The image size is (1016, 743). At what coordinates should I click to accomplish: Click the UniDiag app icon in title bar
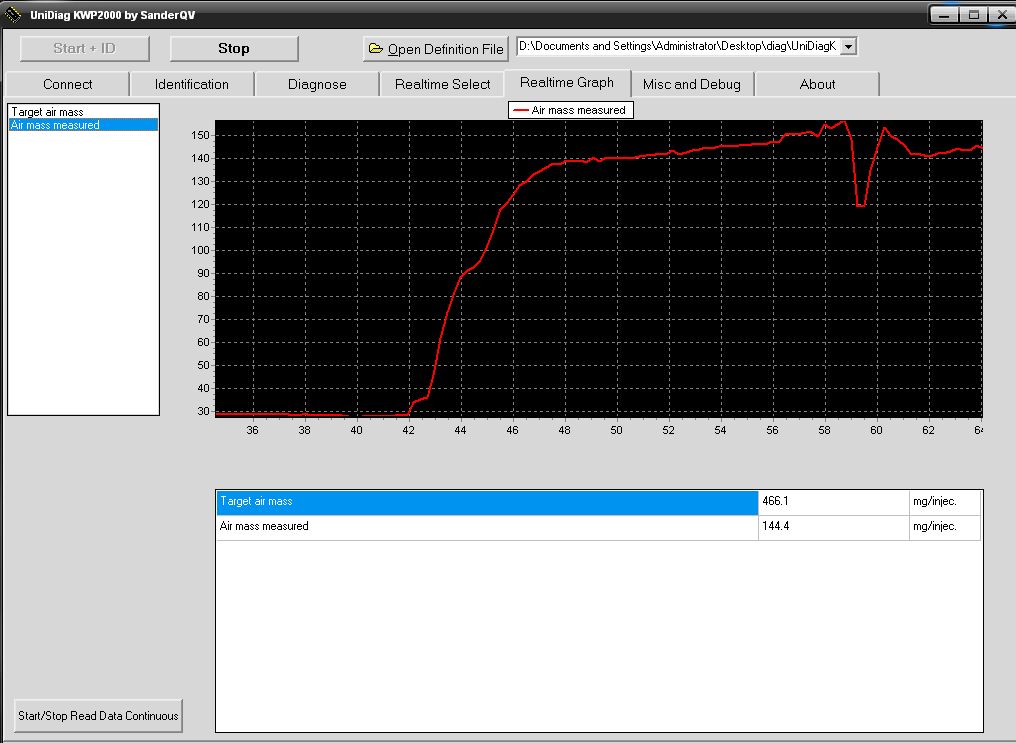pos(13,14)
